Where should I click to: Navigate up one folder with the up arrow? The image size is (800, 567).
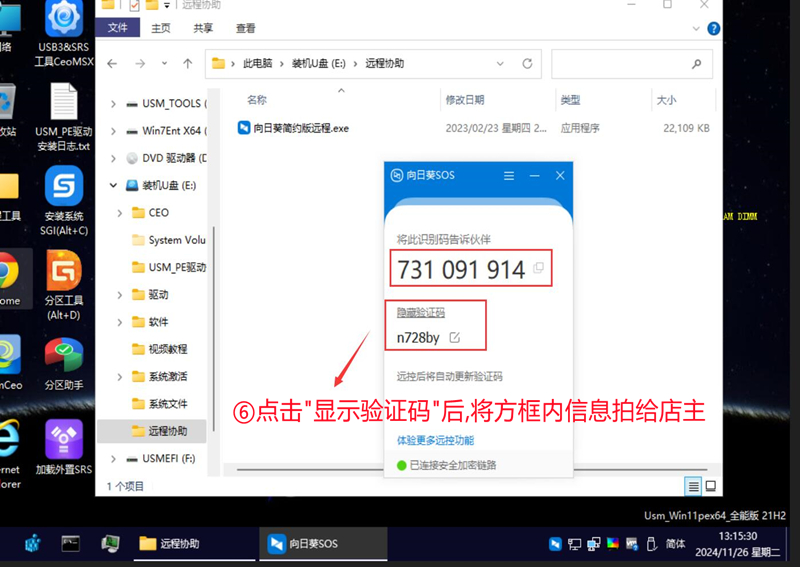point(188,64)
